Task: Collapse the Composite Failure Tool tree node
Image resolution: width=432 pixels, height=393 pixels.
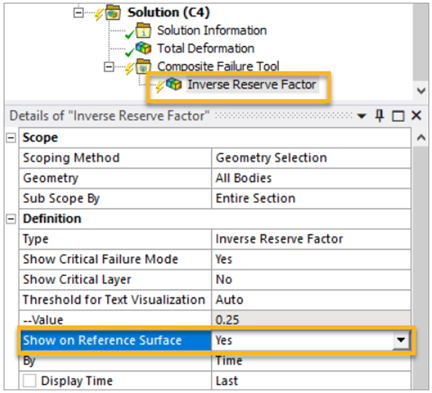Action: [x=109, y=67]
